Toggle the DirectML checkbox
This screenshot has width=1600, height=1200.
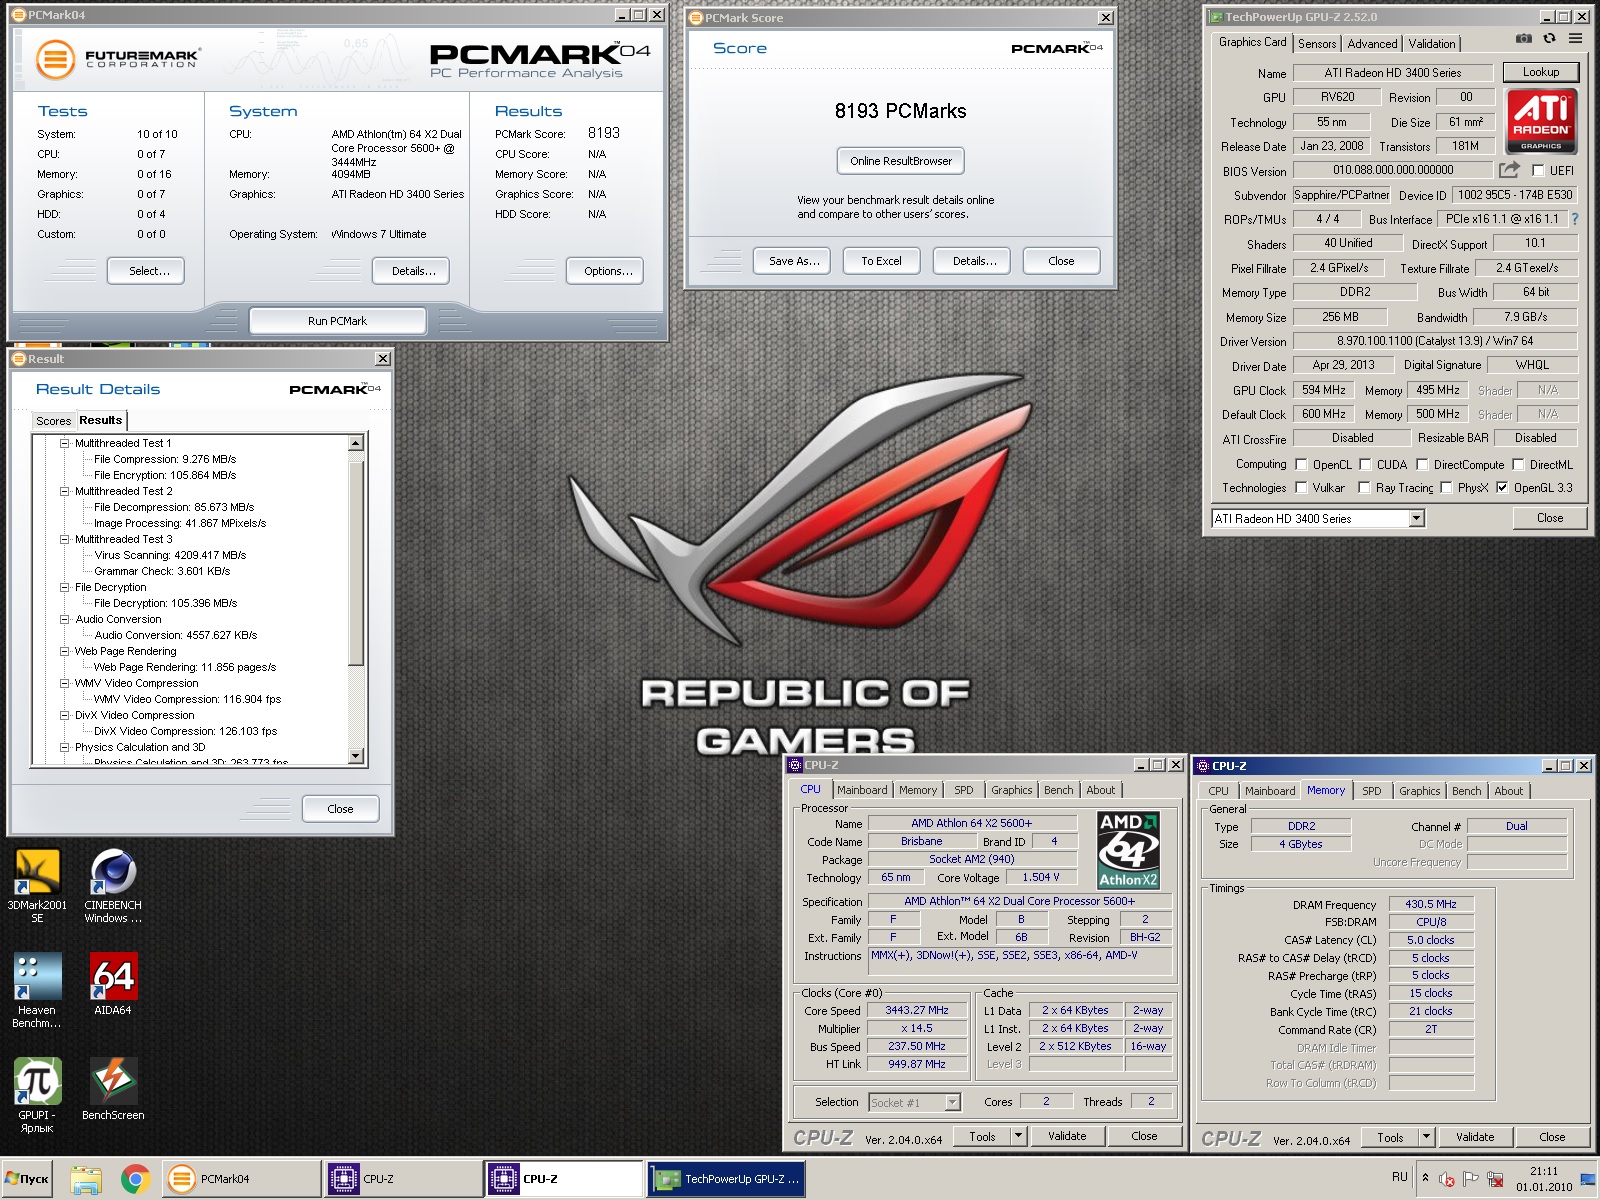[1518, 465]
